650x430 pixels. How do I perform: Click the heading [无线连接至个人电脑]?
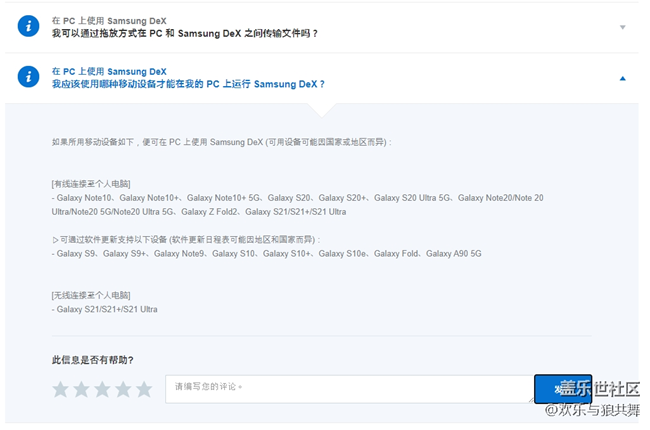(91, 295)
